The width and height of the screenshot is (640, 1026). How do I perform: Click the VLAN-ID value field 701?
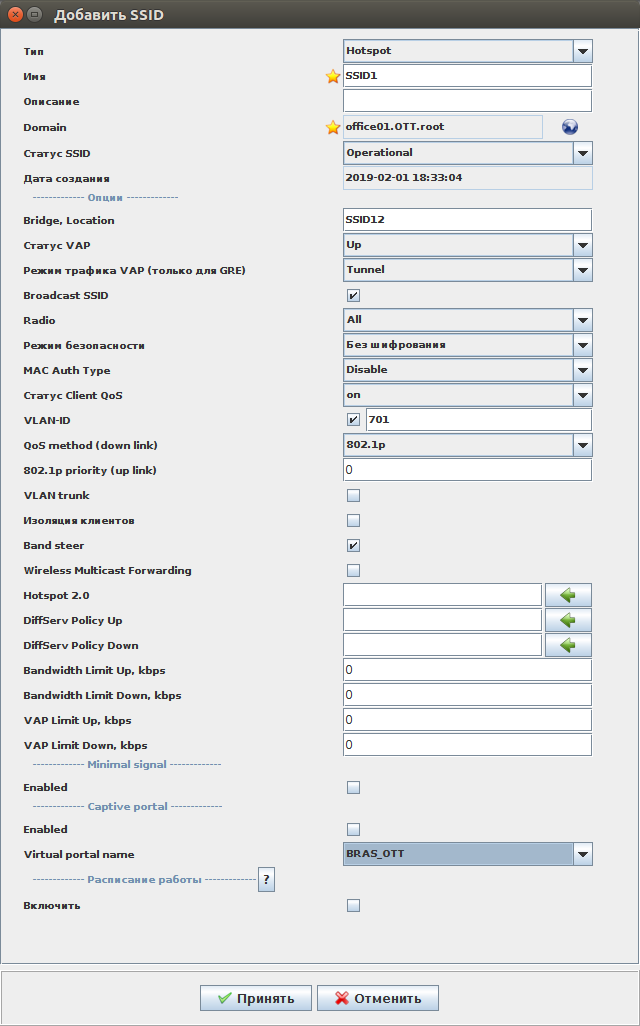478,420
